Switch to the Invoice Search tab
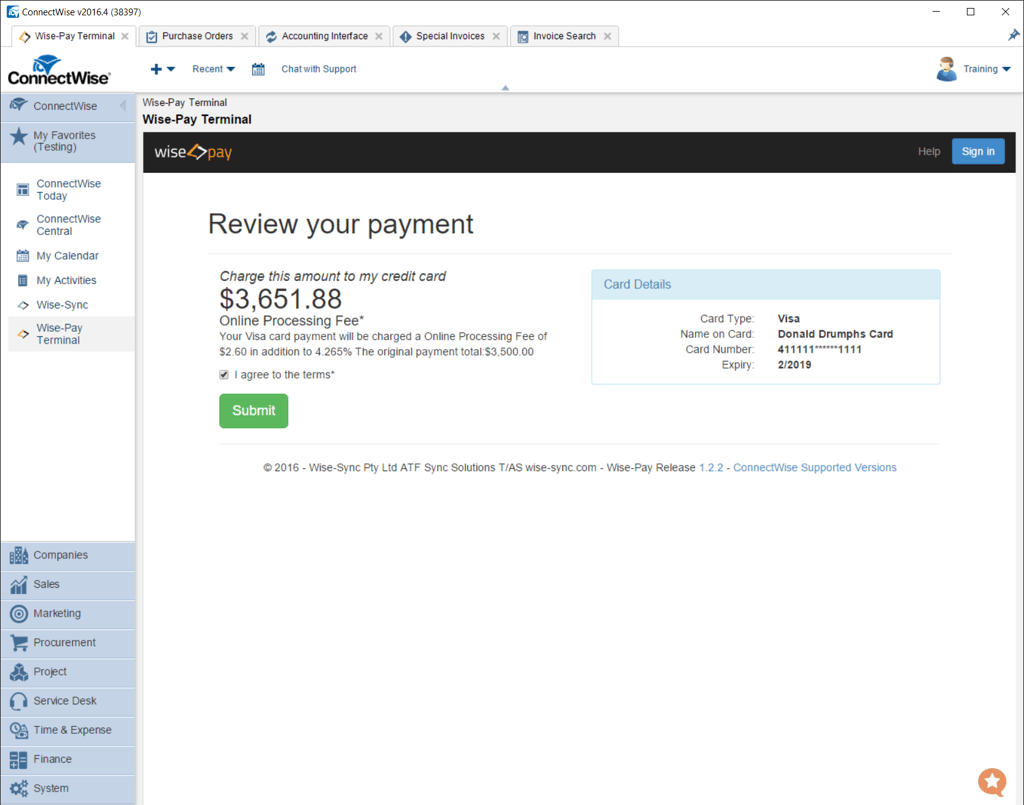Image resolution: width=1024 pixels, height=805 pixels. coord(564,36)
